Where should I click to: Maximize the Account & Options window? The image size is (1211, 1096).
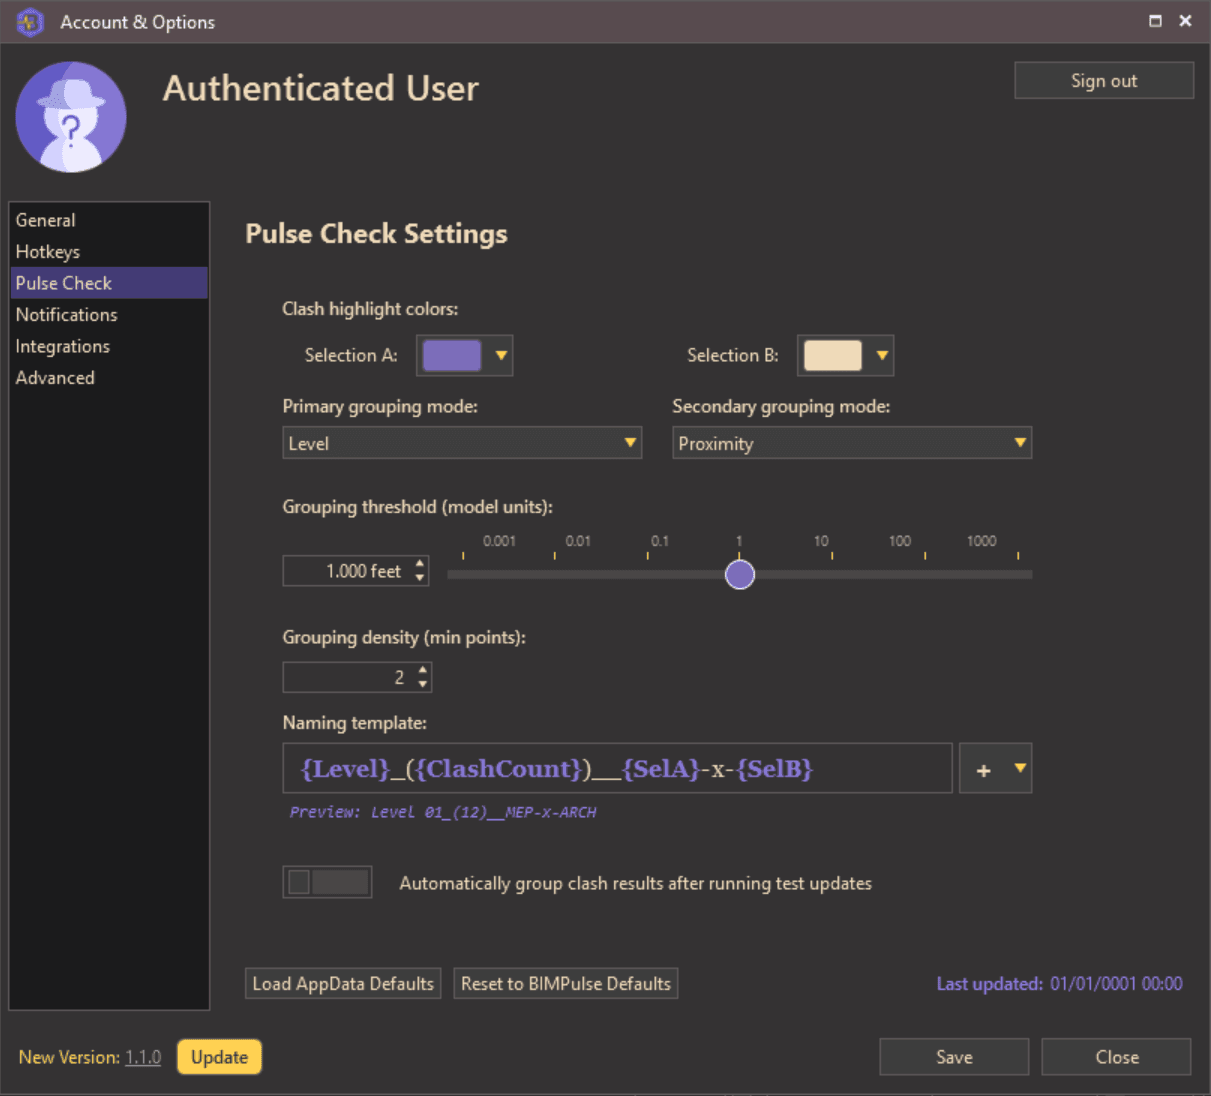tap(1155, 21)
